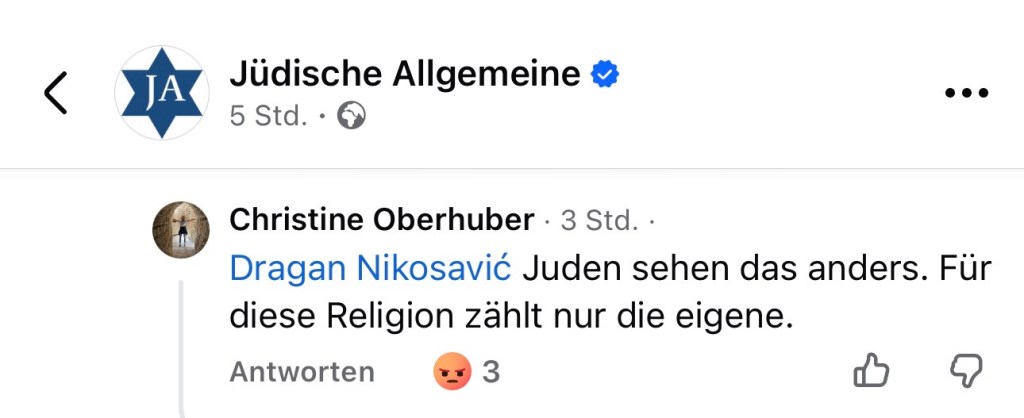Click the divider line below the header
This screenshot has width=1024, height=418.
(512, 168)
